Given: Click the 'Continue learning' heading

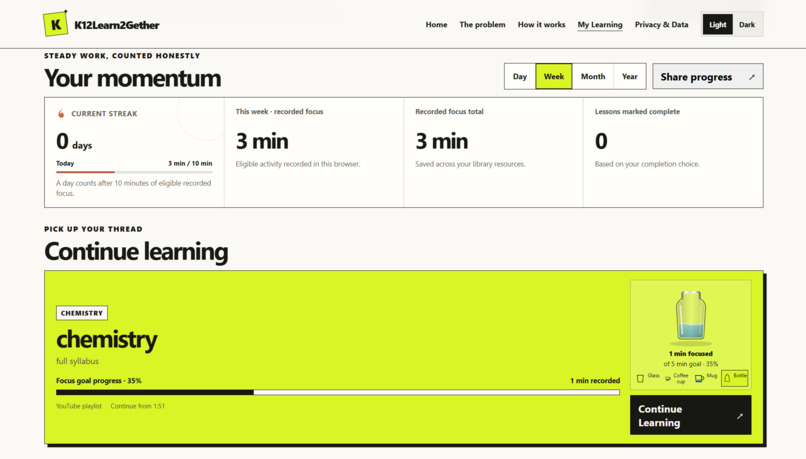Looking at the screenshot, I should click(136, 251).
